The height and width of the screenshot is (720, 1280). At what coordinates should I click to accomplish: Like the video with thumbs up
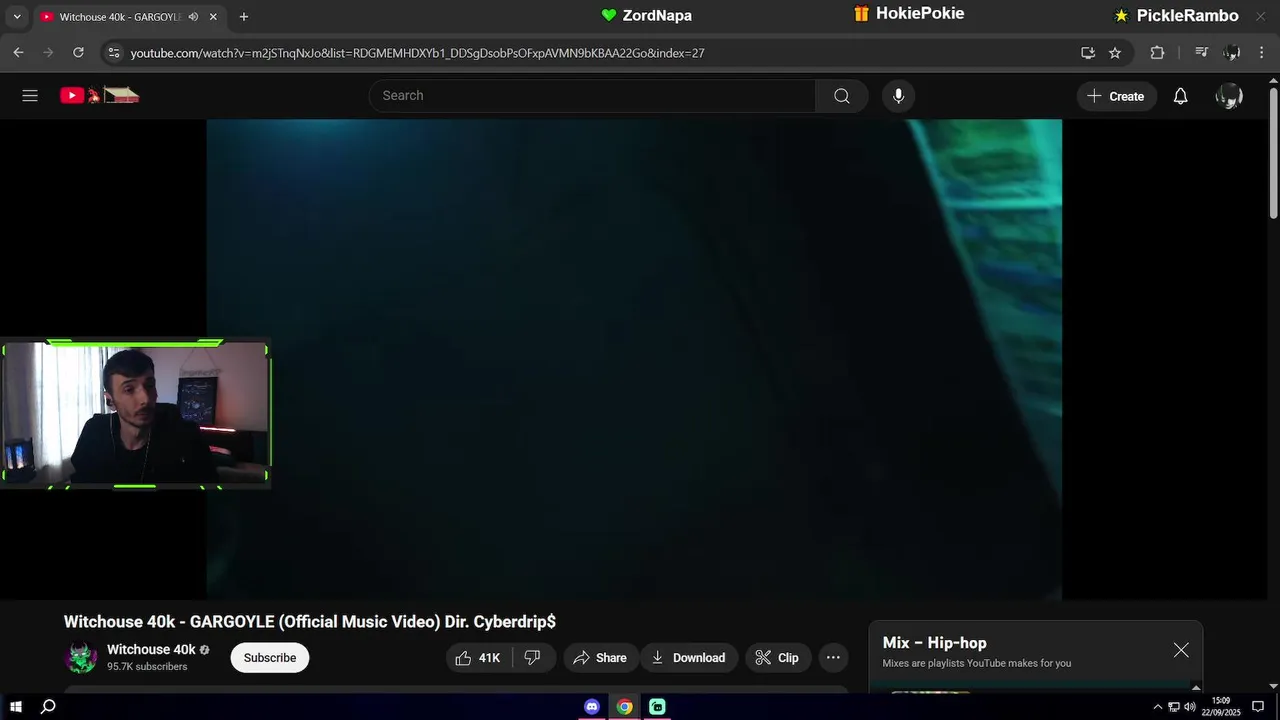coord(479,658)
